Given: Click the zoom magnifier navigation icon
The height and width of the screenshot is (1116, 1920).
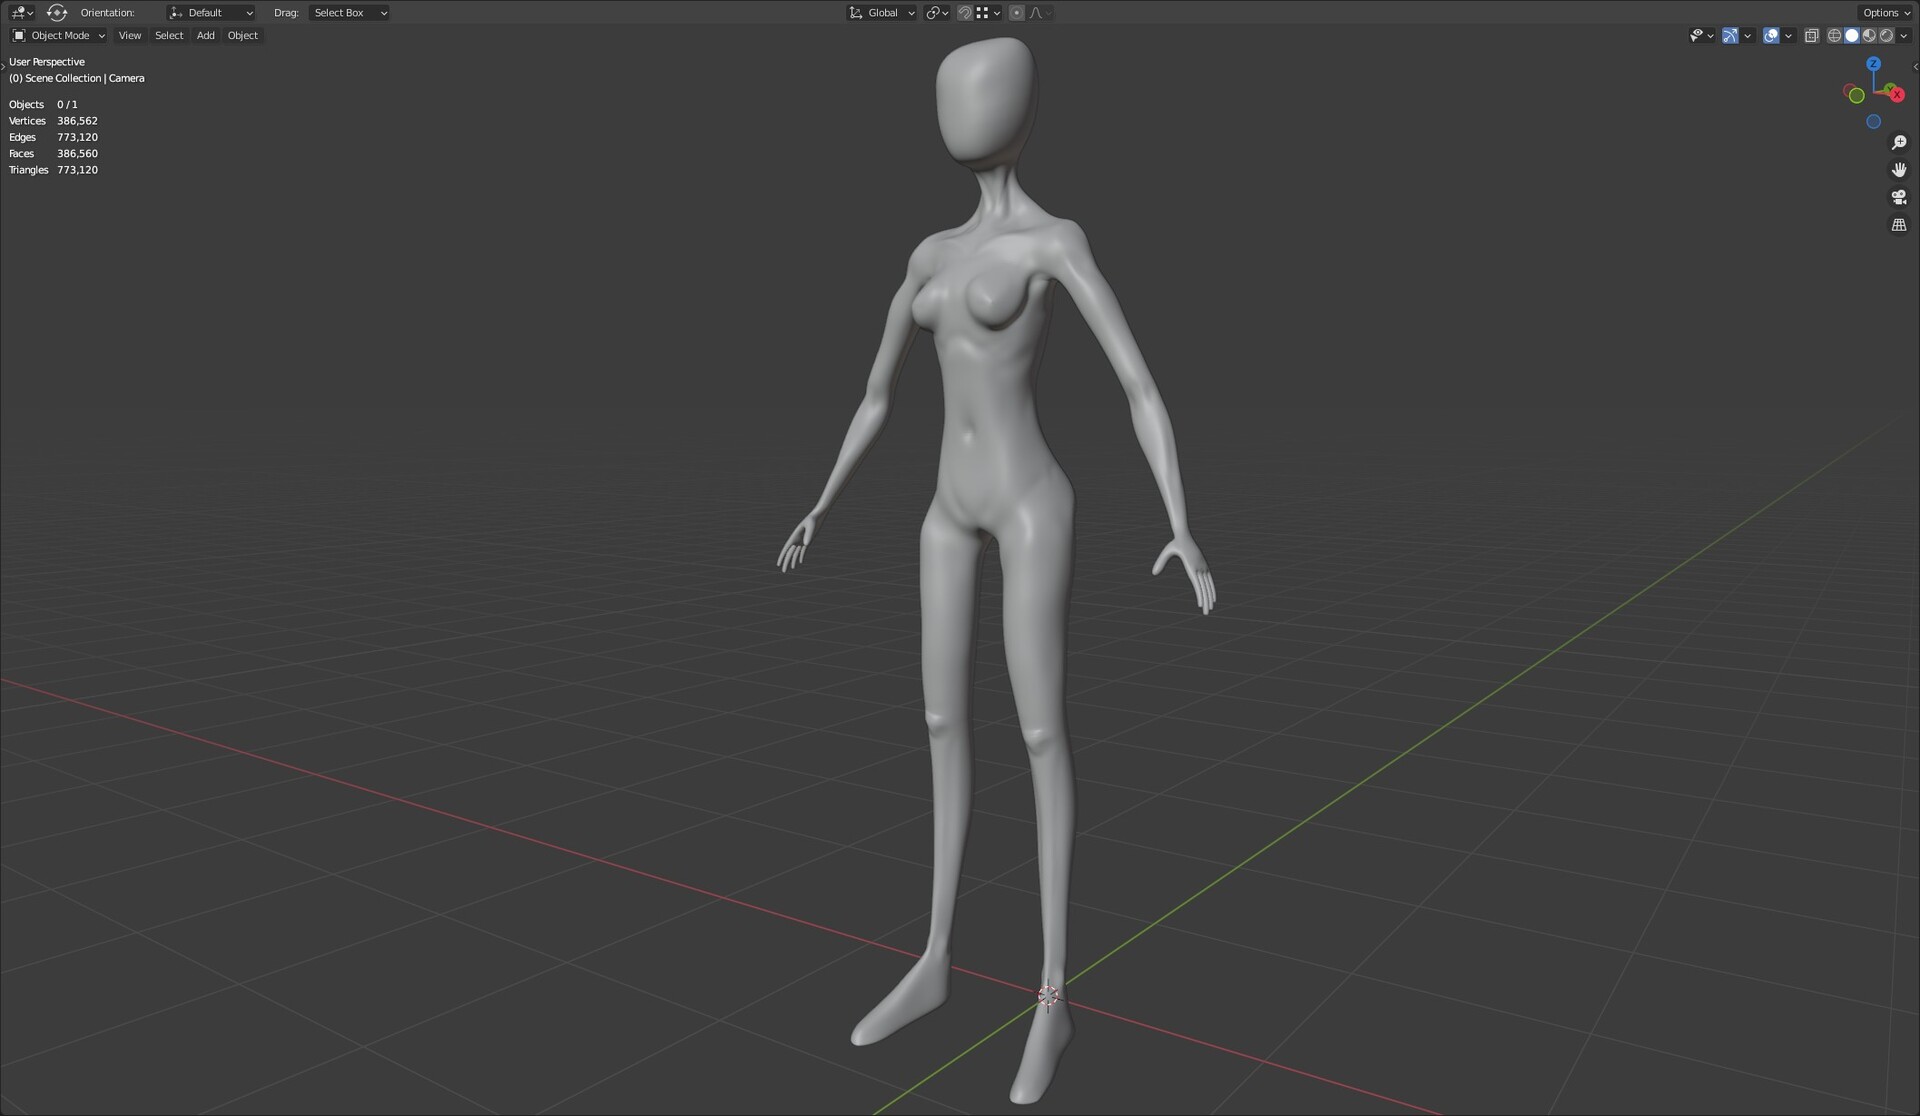Looking at the screenshot, I should (x=1899, y=143).
